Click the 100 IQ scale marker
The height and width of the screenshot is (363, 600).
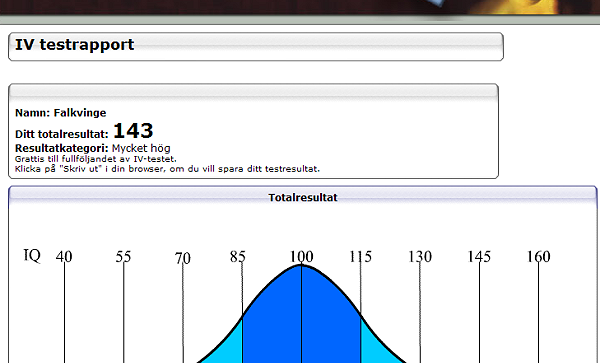(302, 256)
